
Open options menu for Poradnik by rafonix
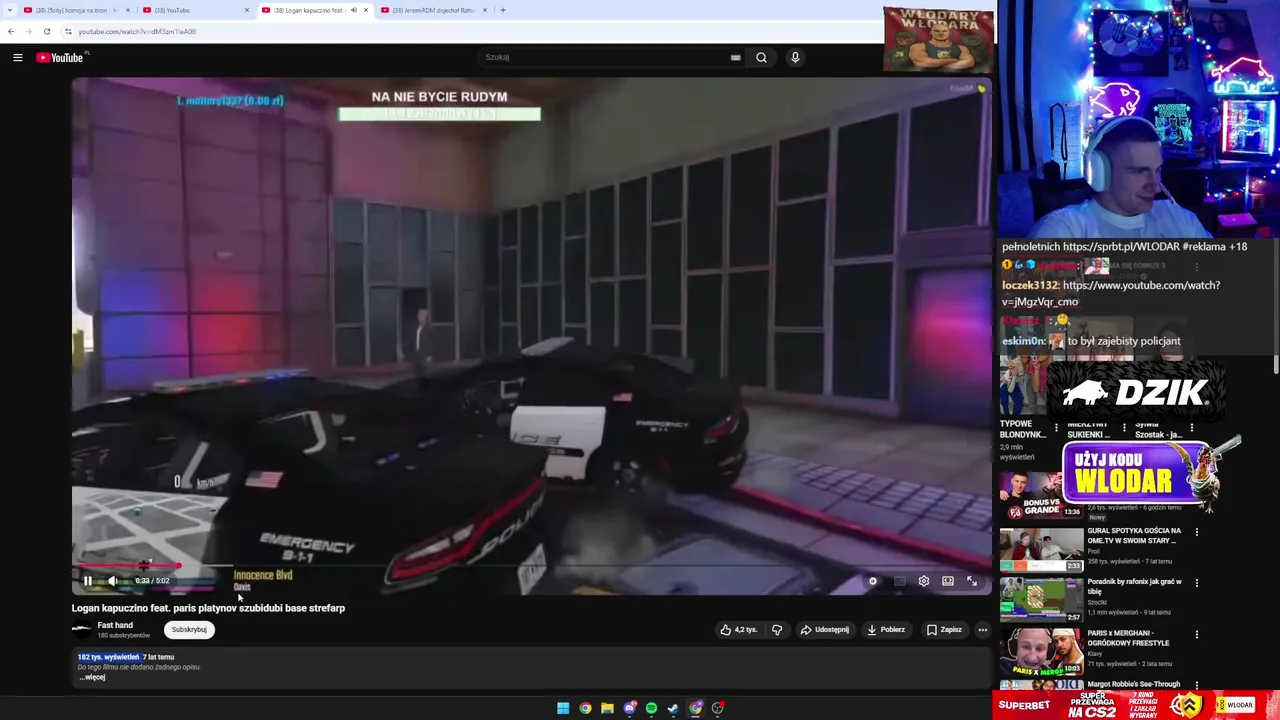coord(1196,583)
